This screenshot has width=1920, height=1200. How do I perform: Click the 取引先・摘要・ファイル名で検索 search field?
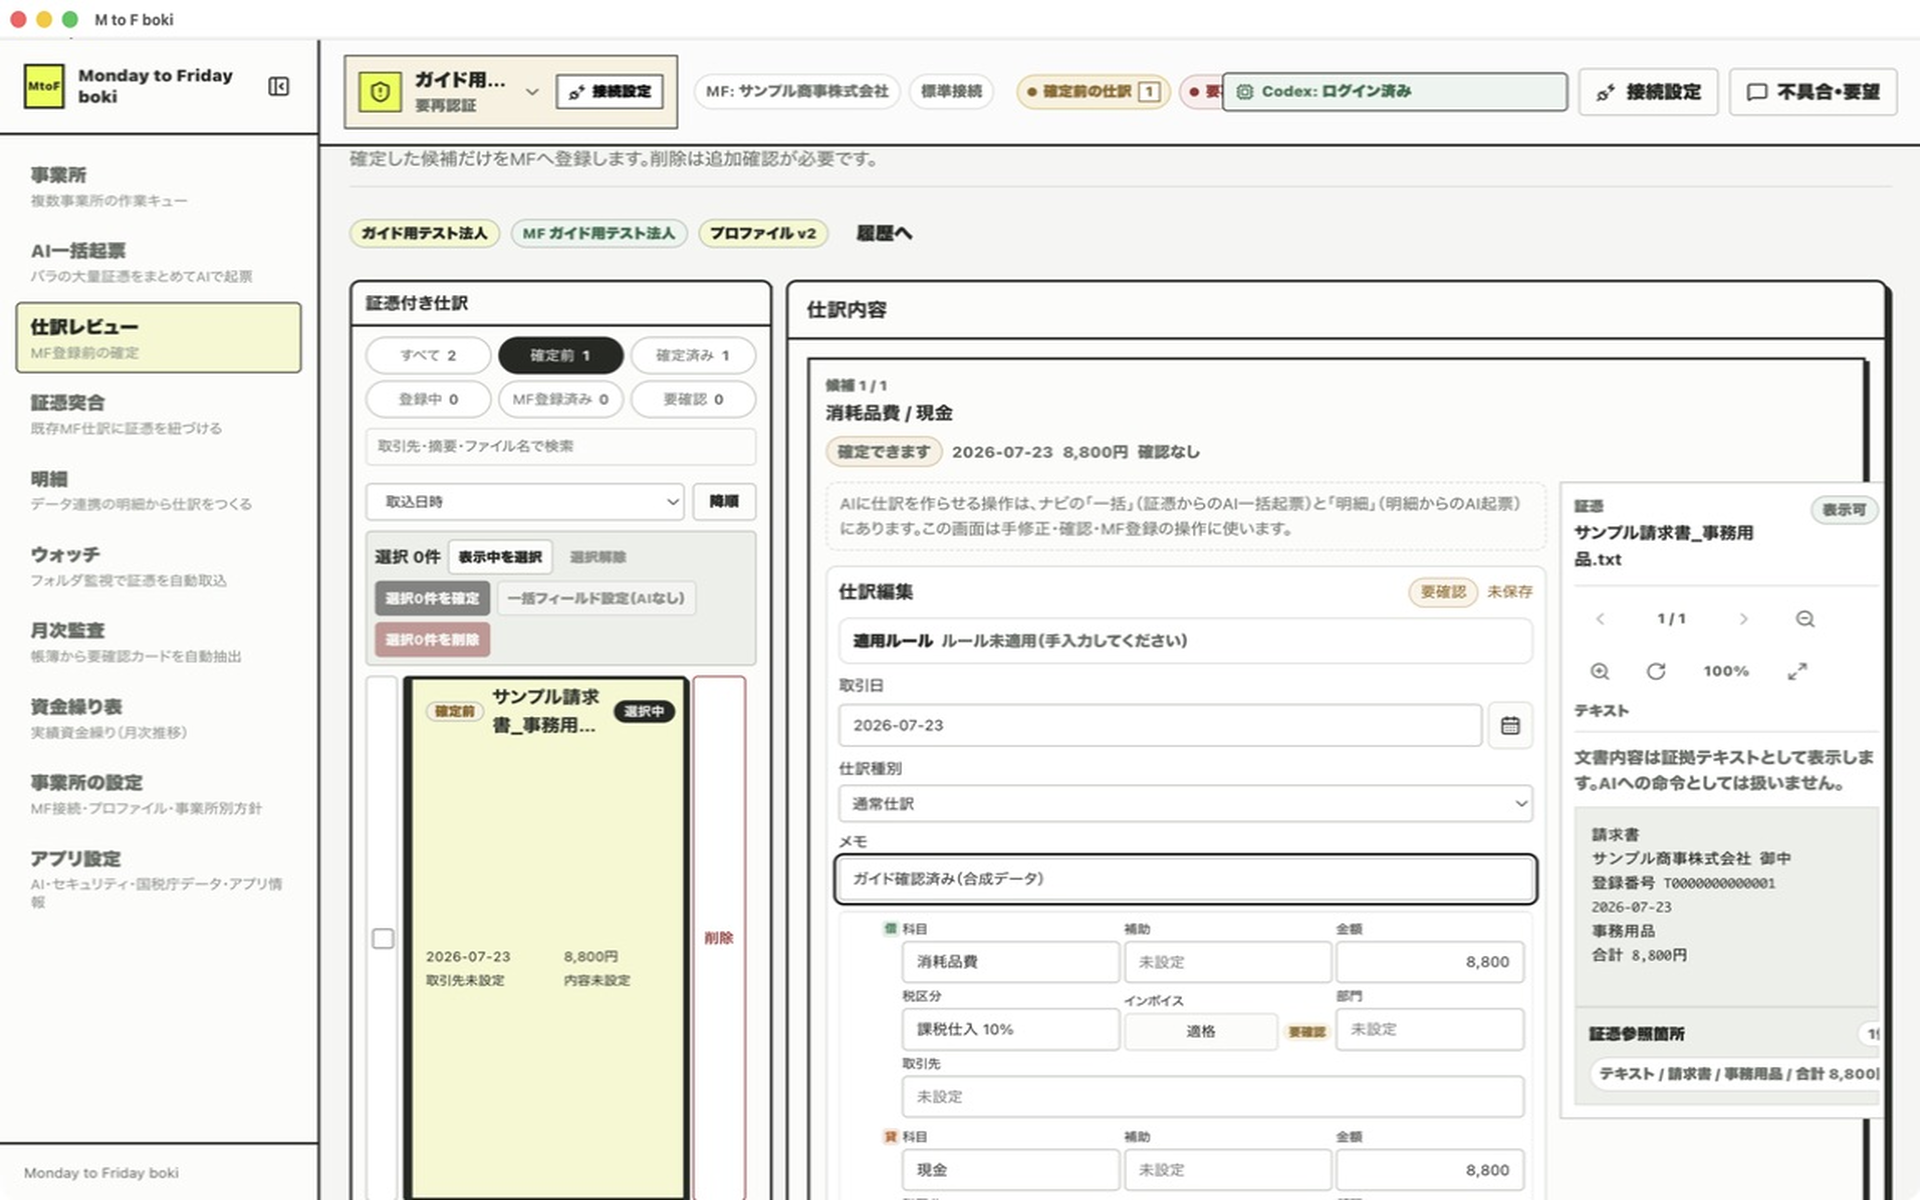[x=560, y=446]
